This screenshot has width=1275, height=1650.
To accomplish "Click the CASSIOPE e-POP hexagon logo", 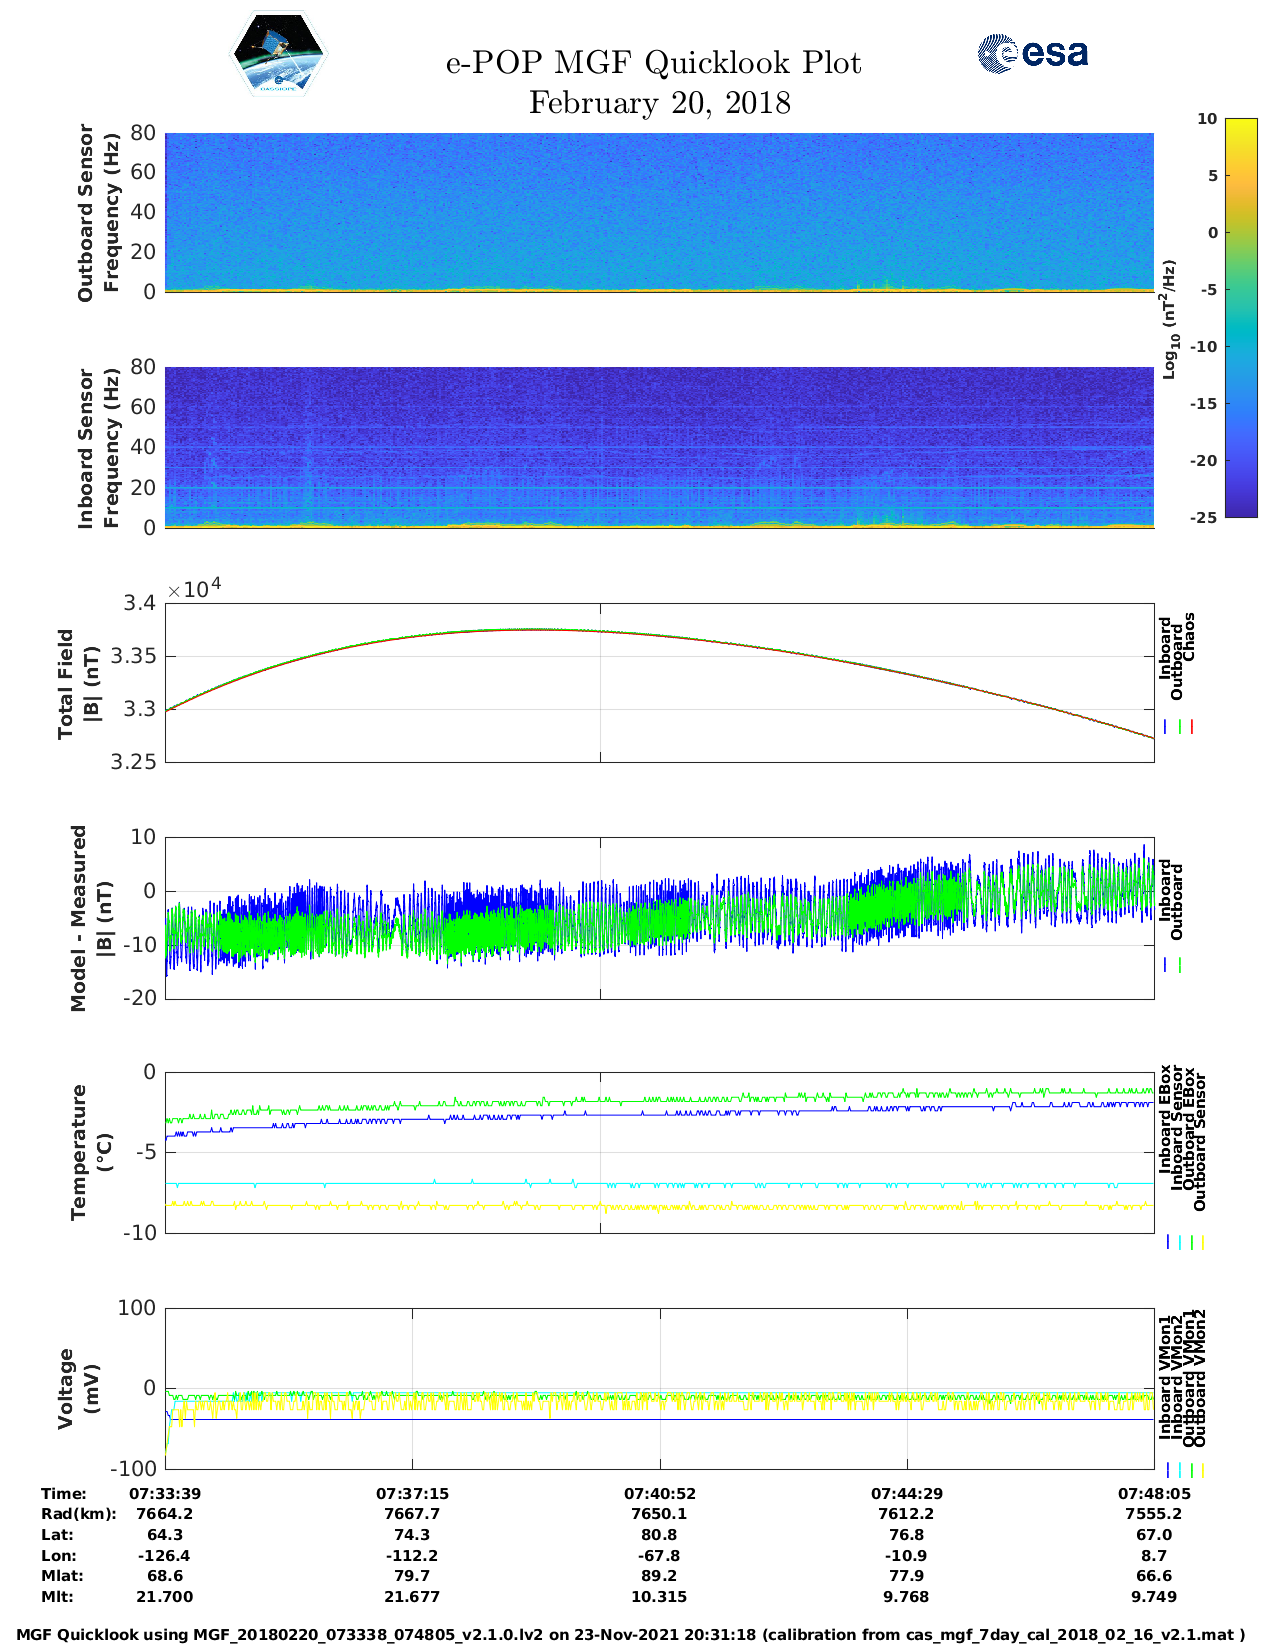I will (278, 54).
